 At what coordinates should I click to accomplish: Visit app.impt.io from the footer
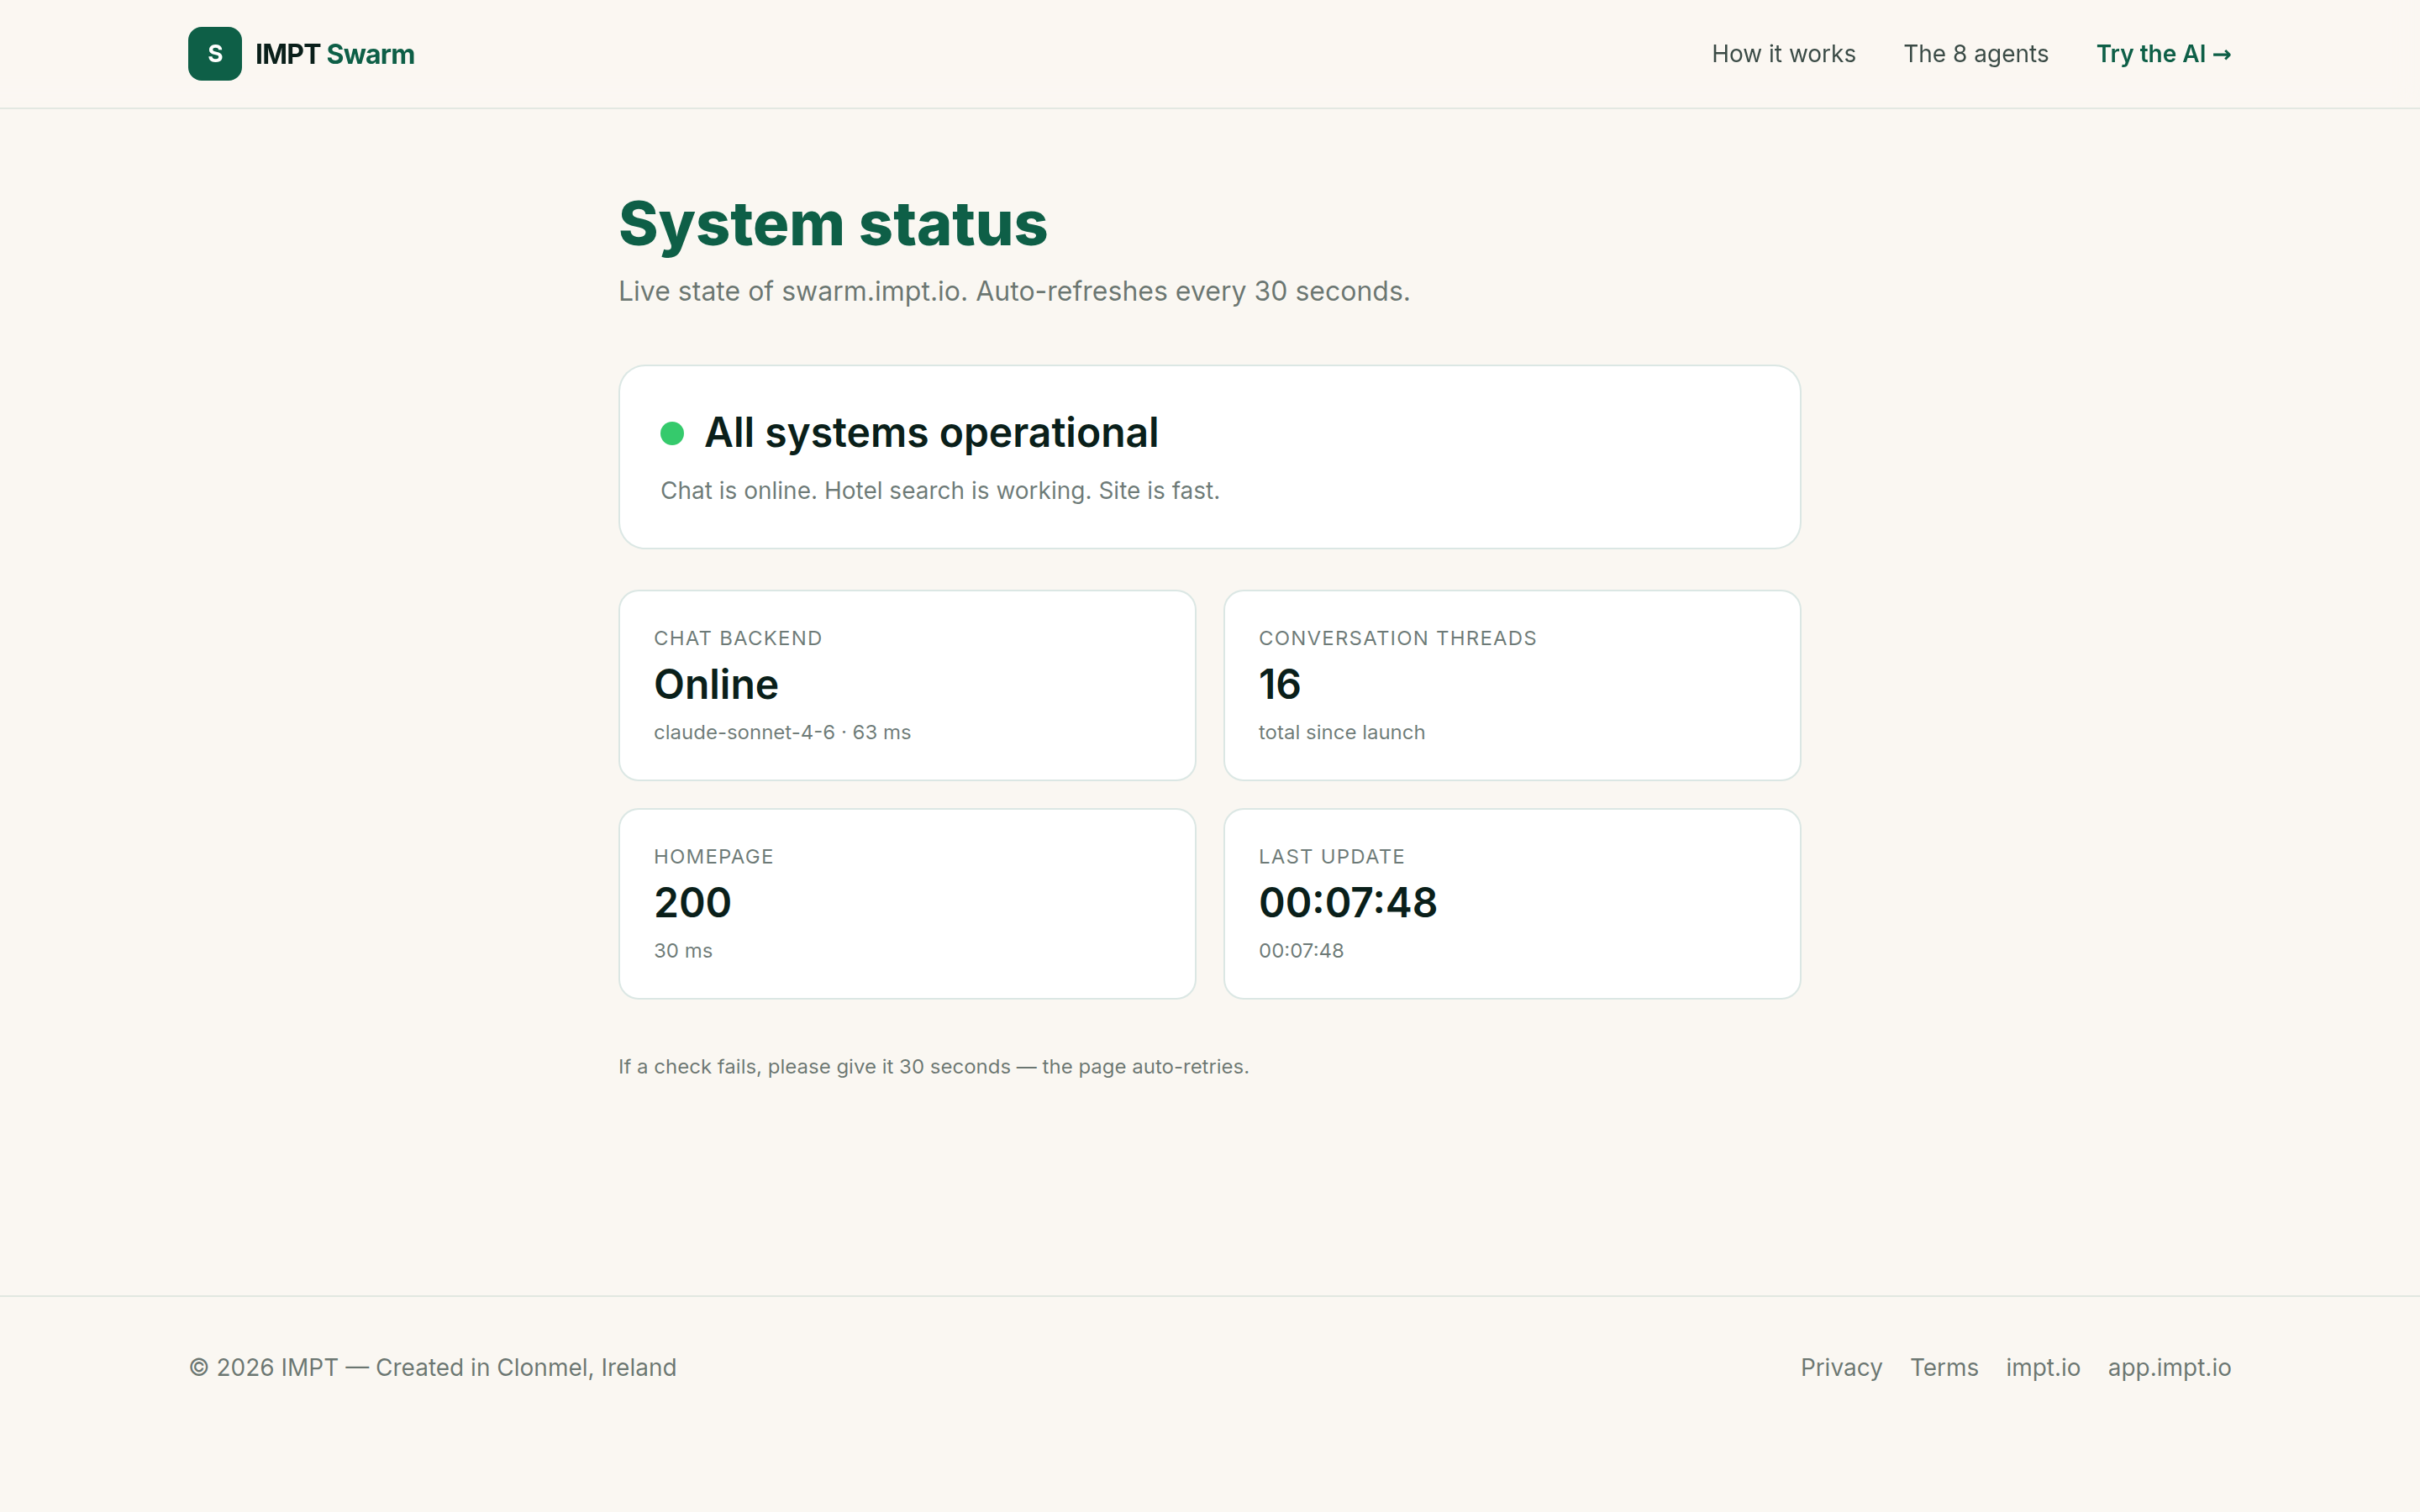[x=2169, y=1367]
